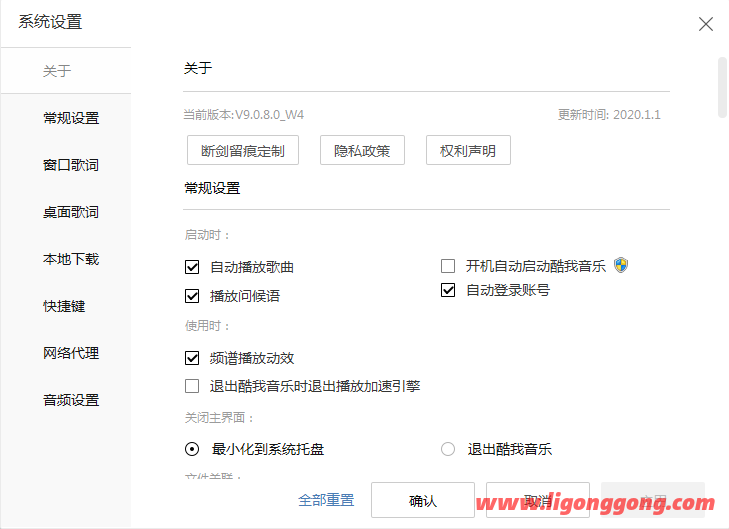This screenshot has width=729, height=529.
Task: Toggle 播放问候语 checkbox
Action: 192,296
